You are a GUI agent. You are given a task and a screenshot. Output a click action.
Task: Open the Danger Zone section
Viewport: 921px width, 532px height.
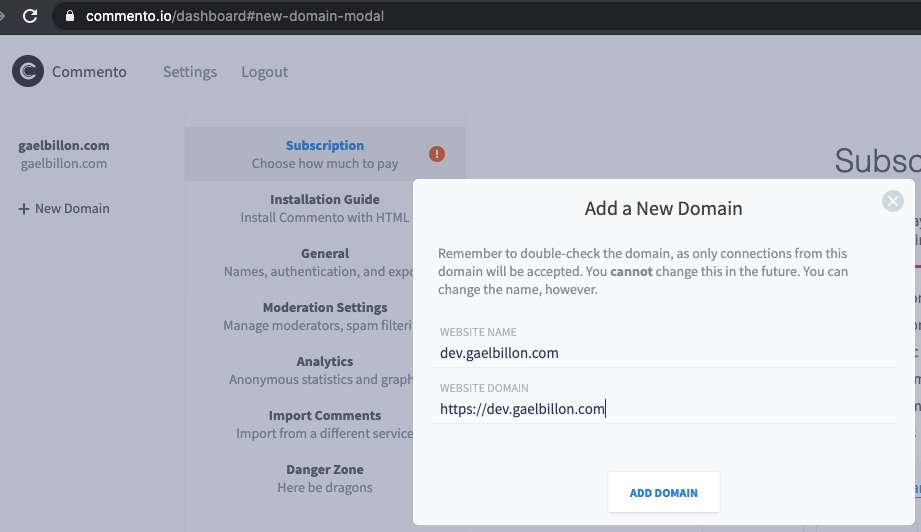(325, 478)
